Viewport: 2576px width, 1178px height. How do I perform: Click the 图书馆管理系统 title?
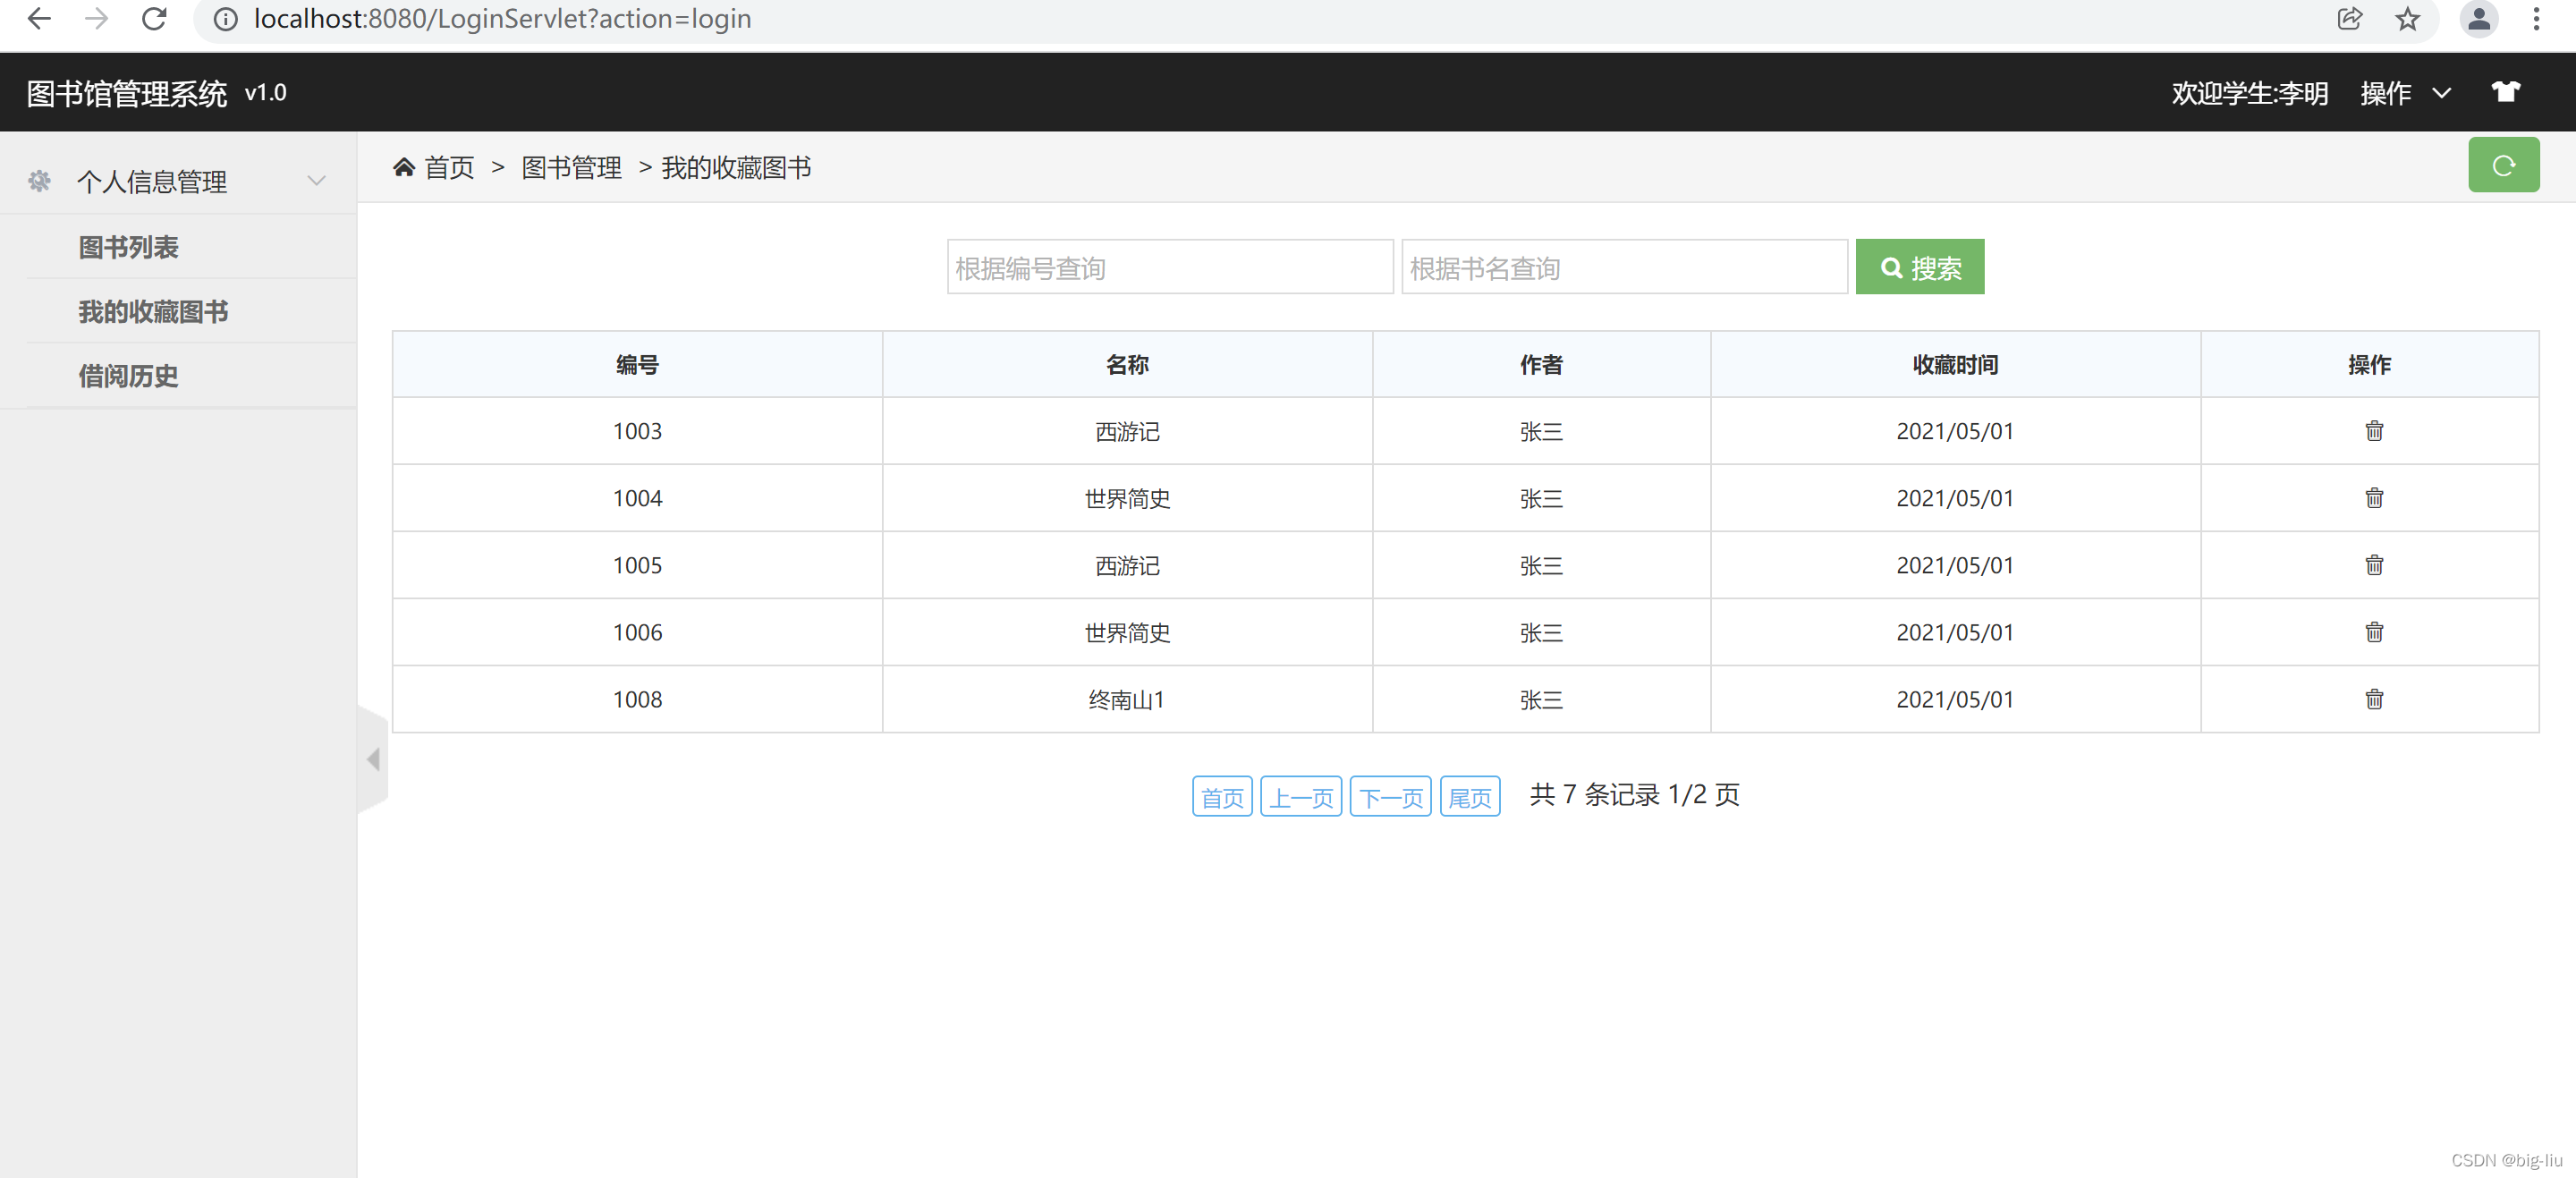coord(127,93)
